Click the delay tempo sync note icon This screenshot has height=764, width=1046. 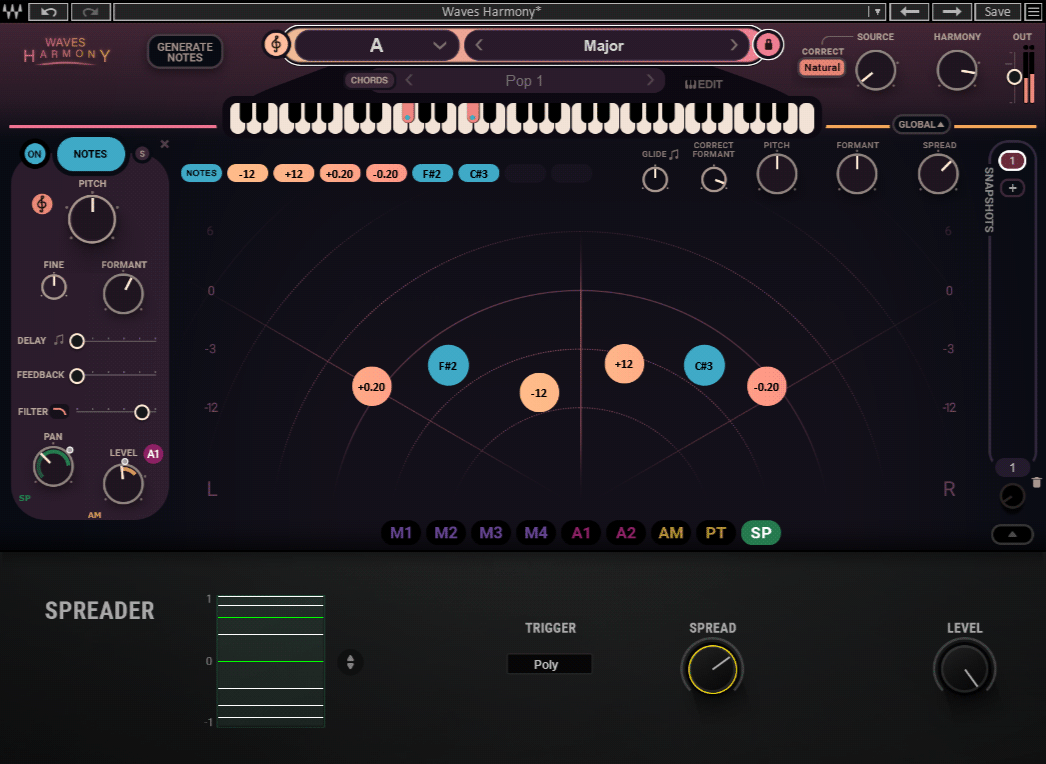[x=59, y=340]
